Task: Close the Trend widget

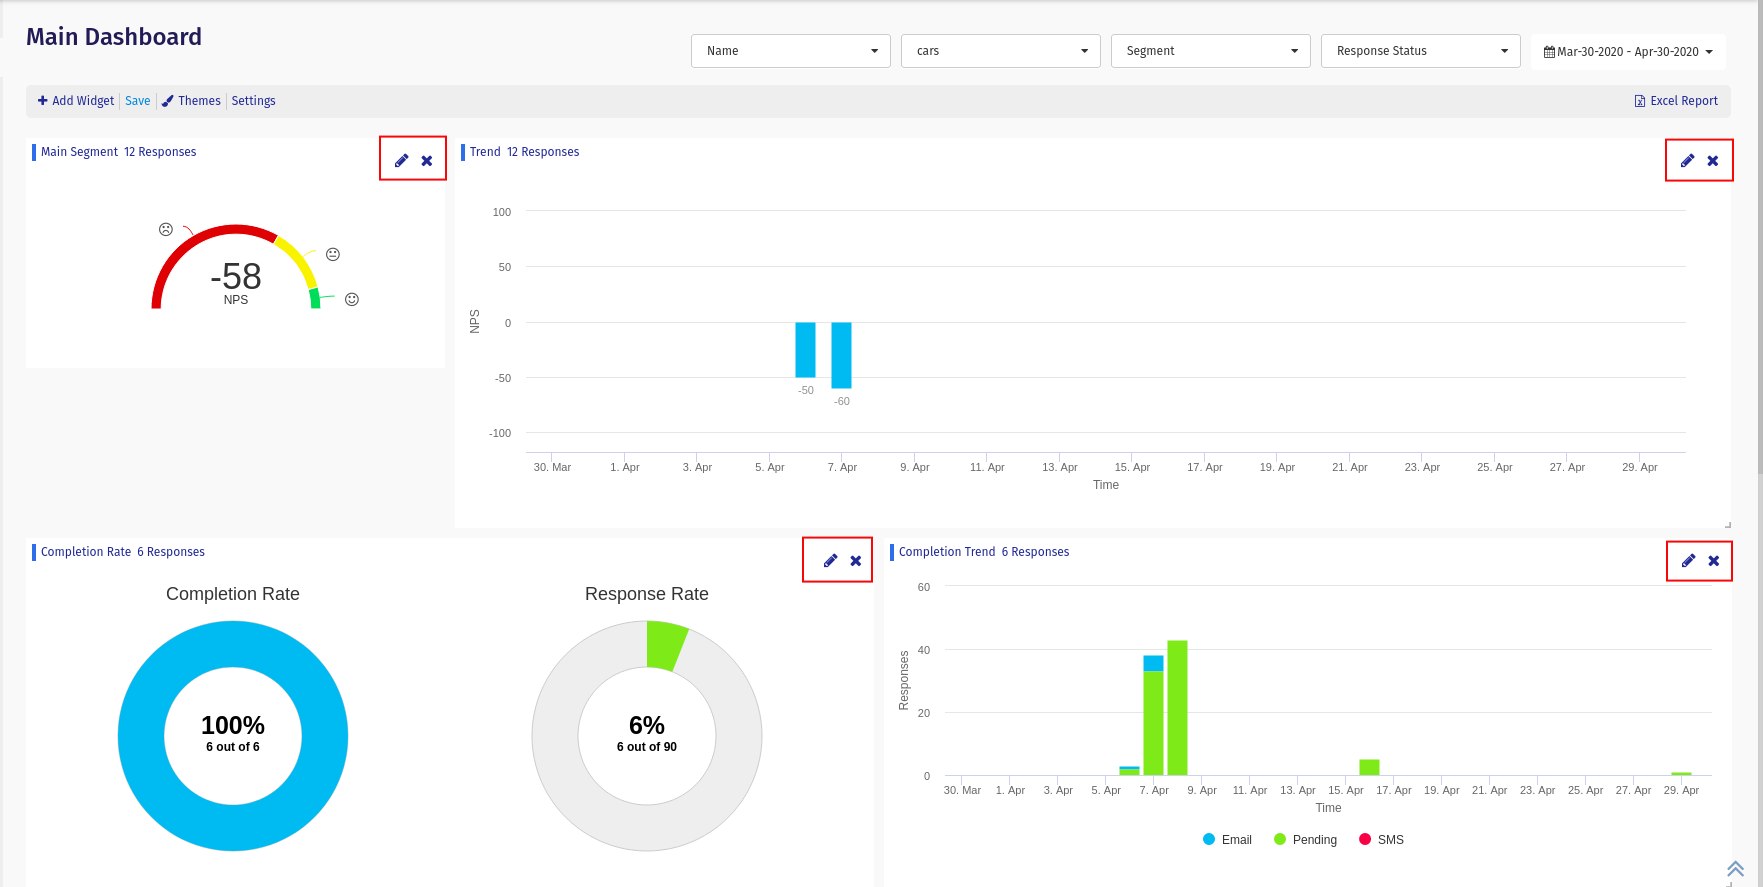Action: (x=1713, y=161)
